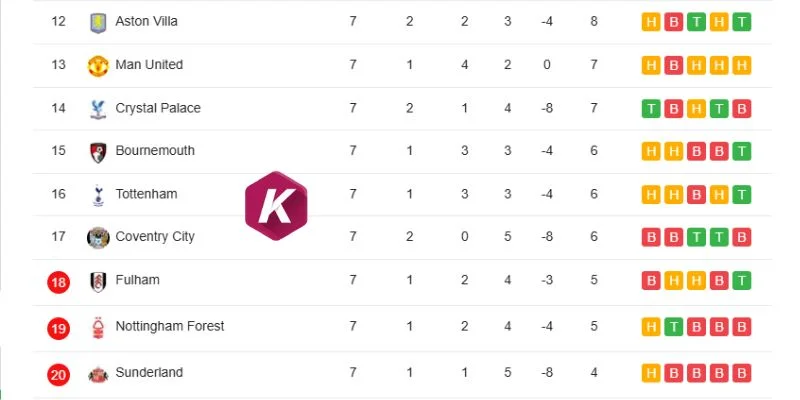Click the Coventry City club crest
Image resolution: width=800 pixels, height=400 pixels.
click(98, 238)
